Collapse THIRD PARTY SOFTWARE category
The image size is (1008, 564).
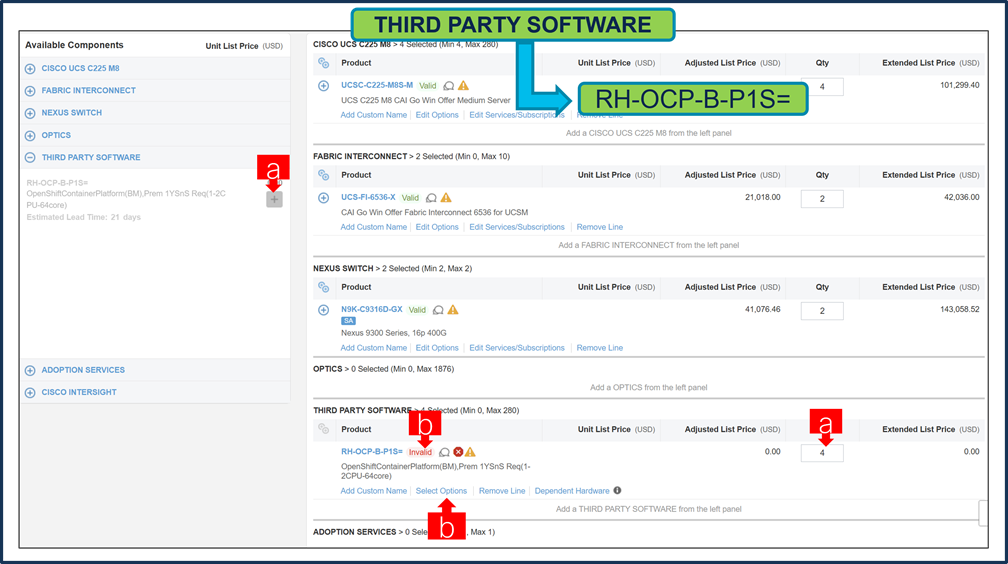(x=30, y=158)
